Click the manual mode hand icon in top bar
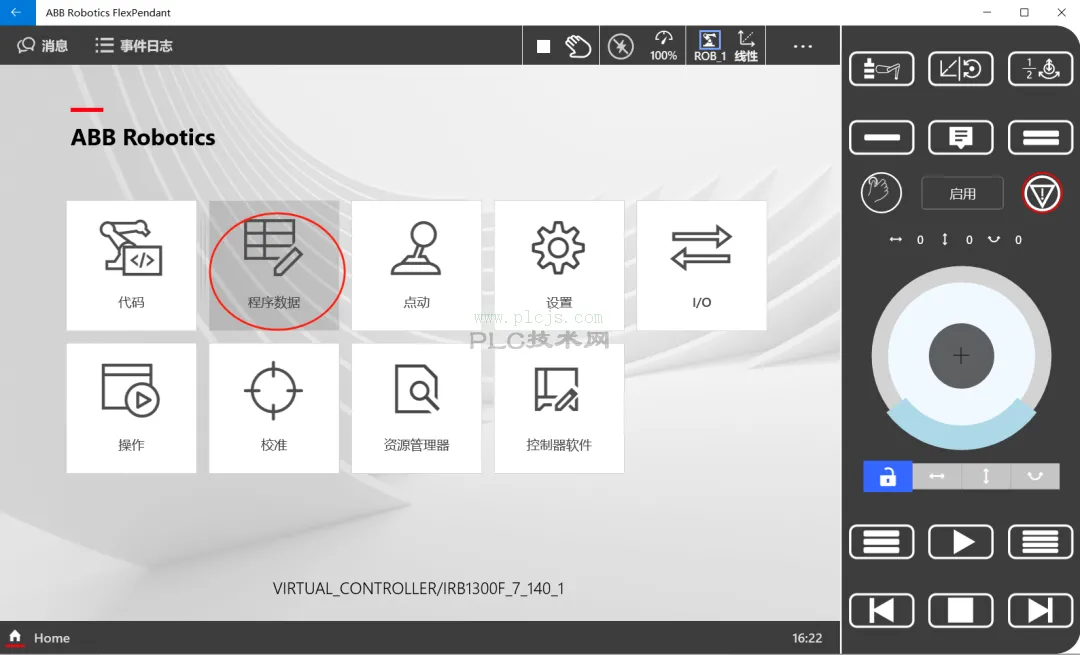Image resolution: width=1080 pixels, height=655 pixels. pyautogui.click(x=578, y=46)
